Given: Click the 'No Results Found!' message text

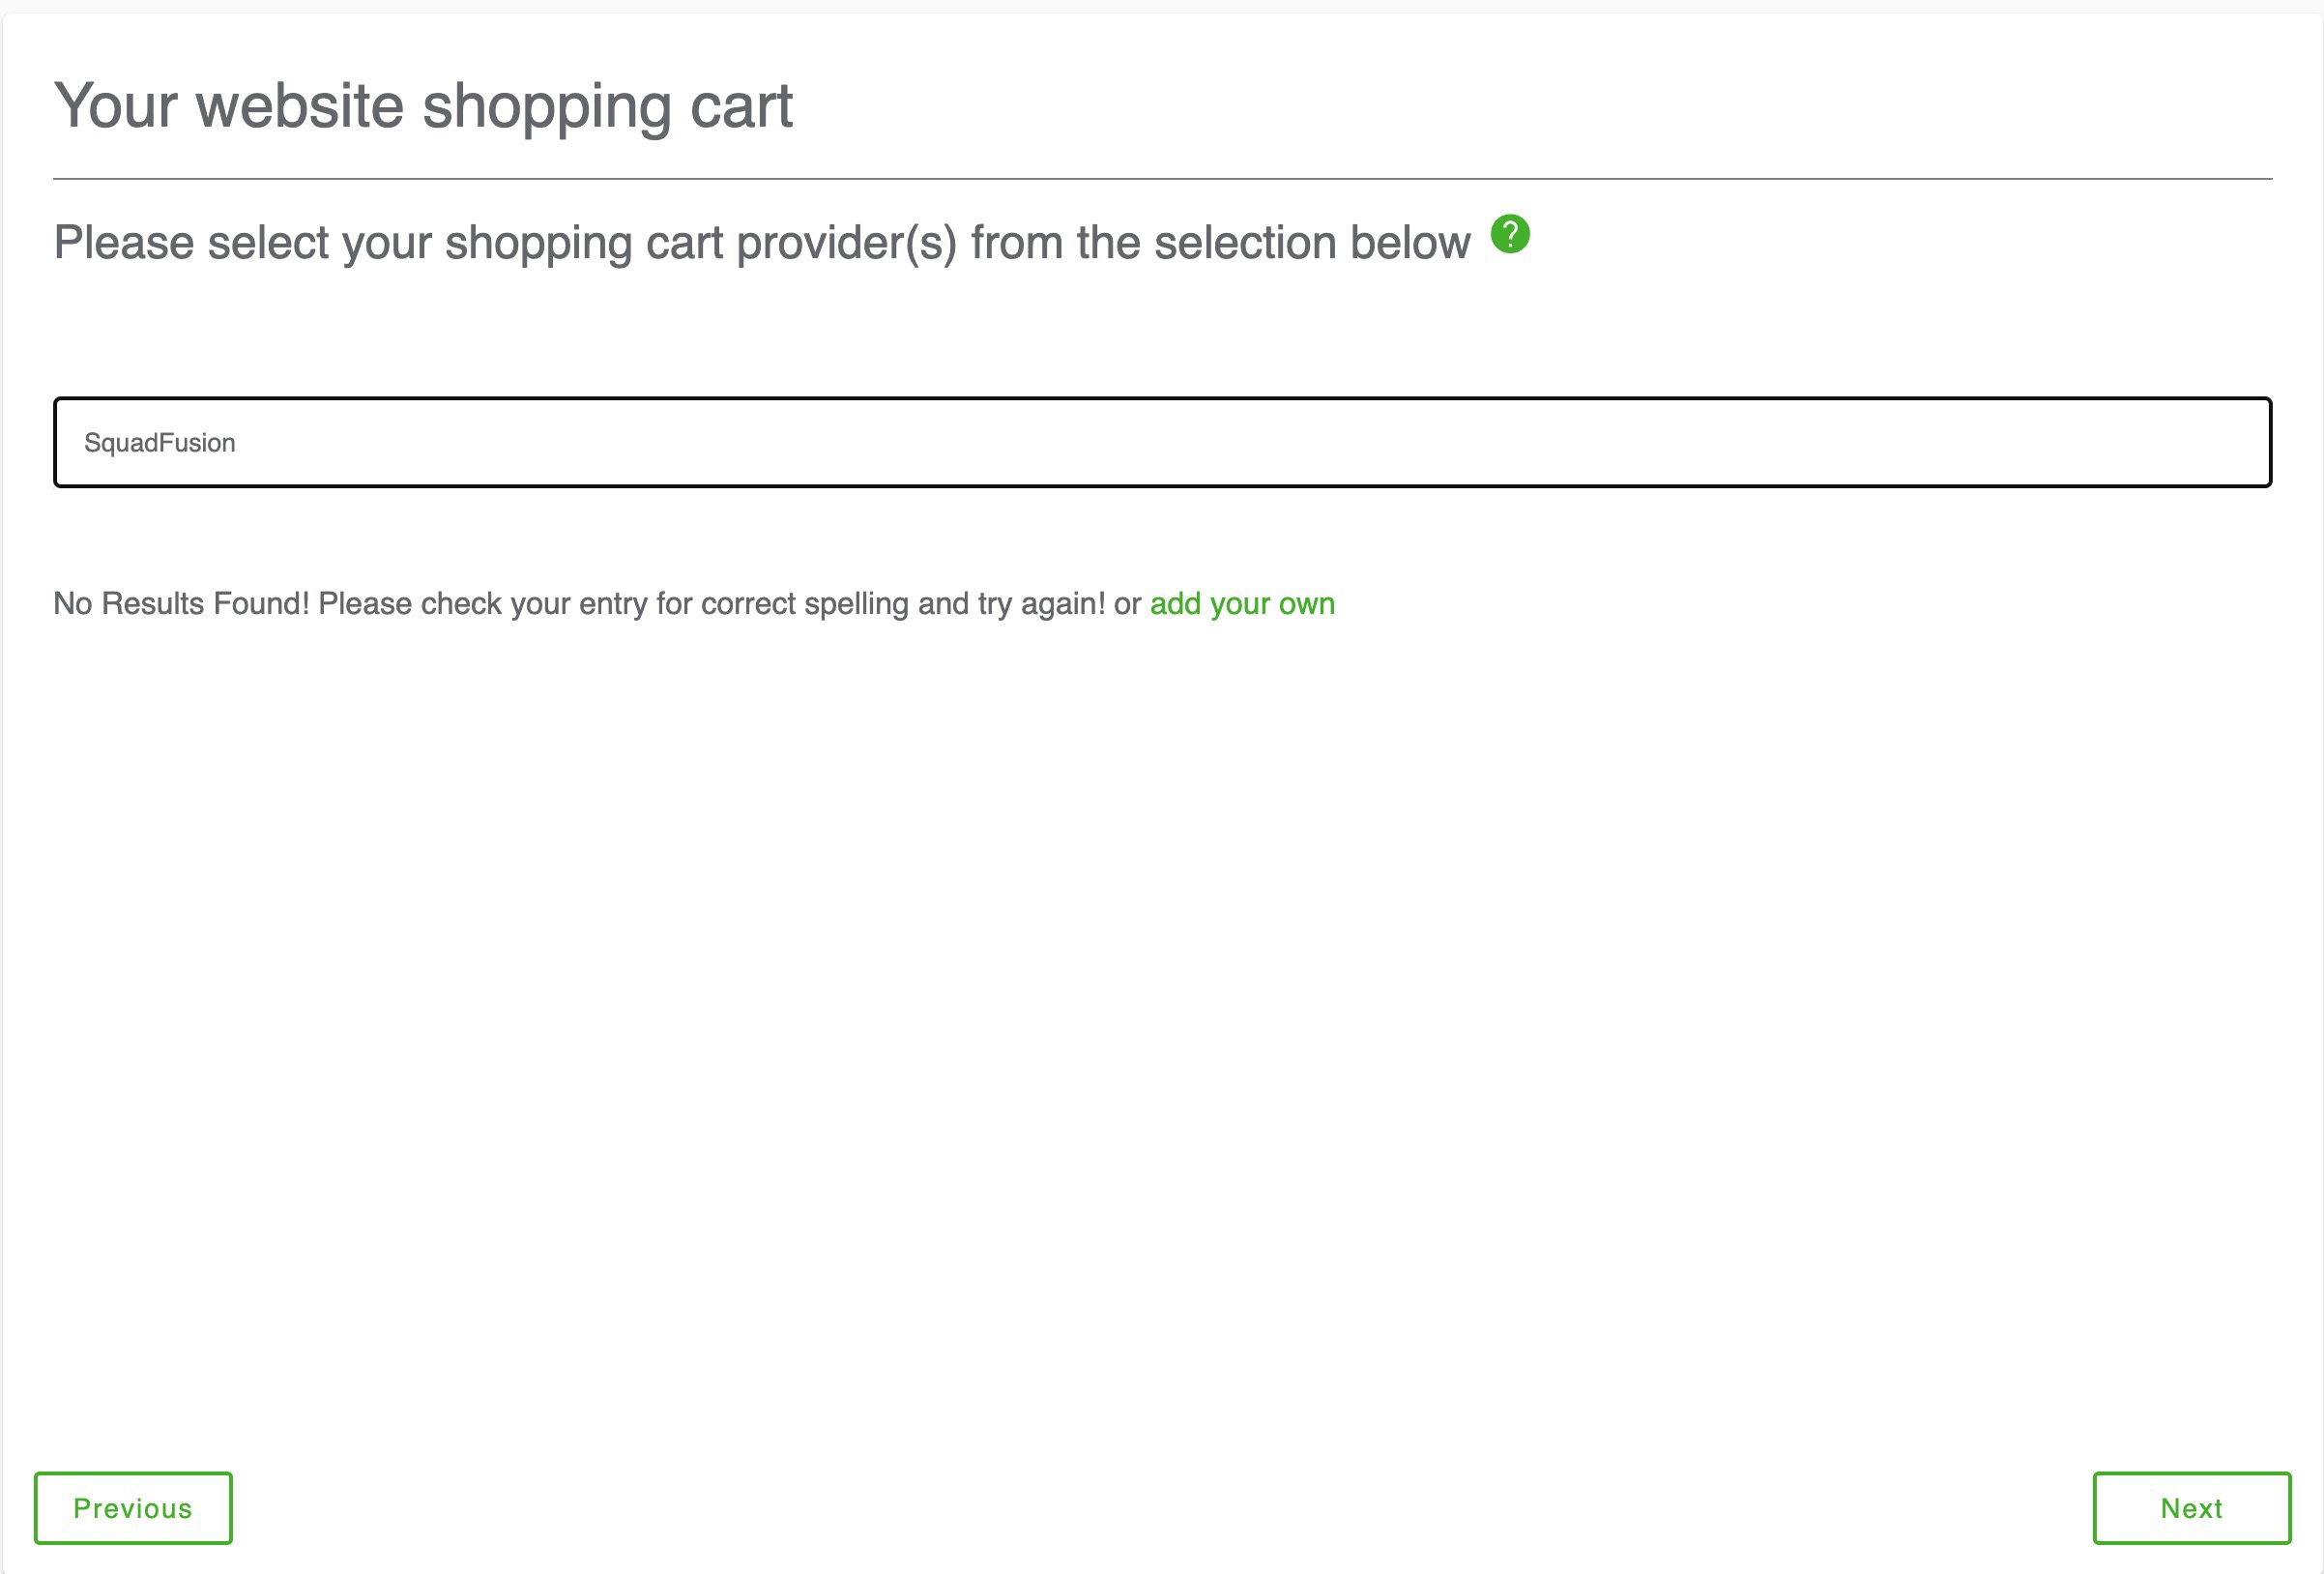Looking at the screenshot, I should click(182, 604).
